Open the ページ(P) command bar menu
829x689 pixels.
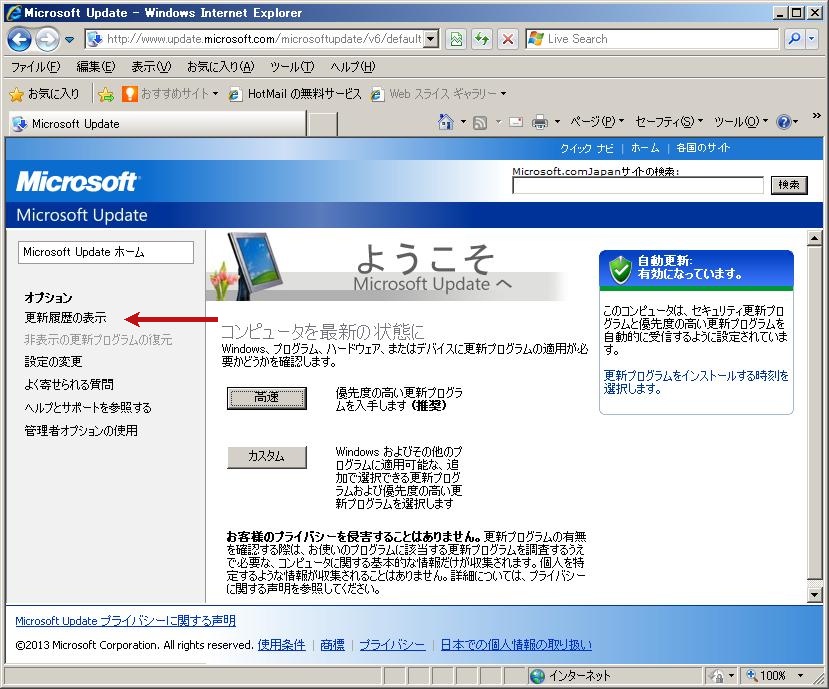tap(597, 122)
